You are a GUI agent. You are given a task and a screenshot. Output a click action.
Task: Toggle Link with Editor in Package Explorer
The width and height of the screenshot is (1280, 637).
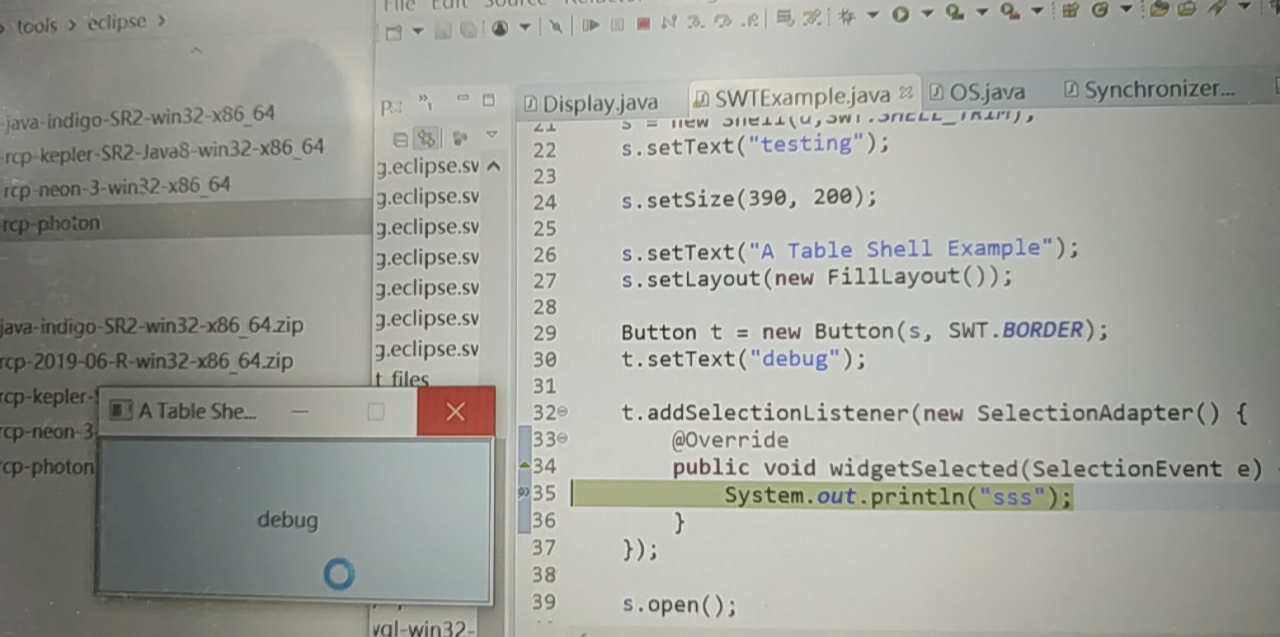click(x=427, y=138)
